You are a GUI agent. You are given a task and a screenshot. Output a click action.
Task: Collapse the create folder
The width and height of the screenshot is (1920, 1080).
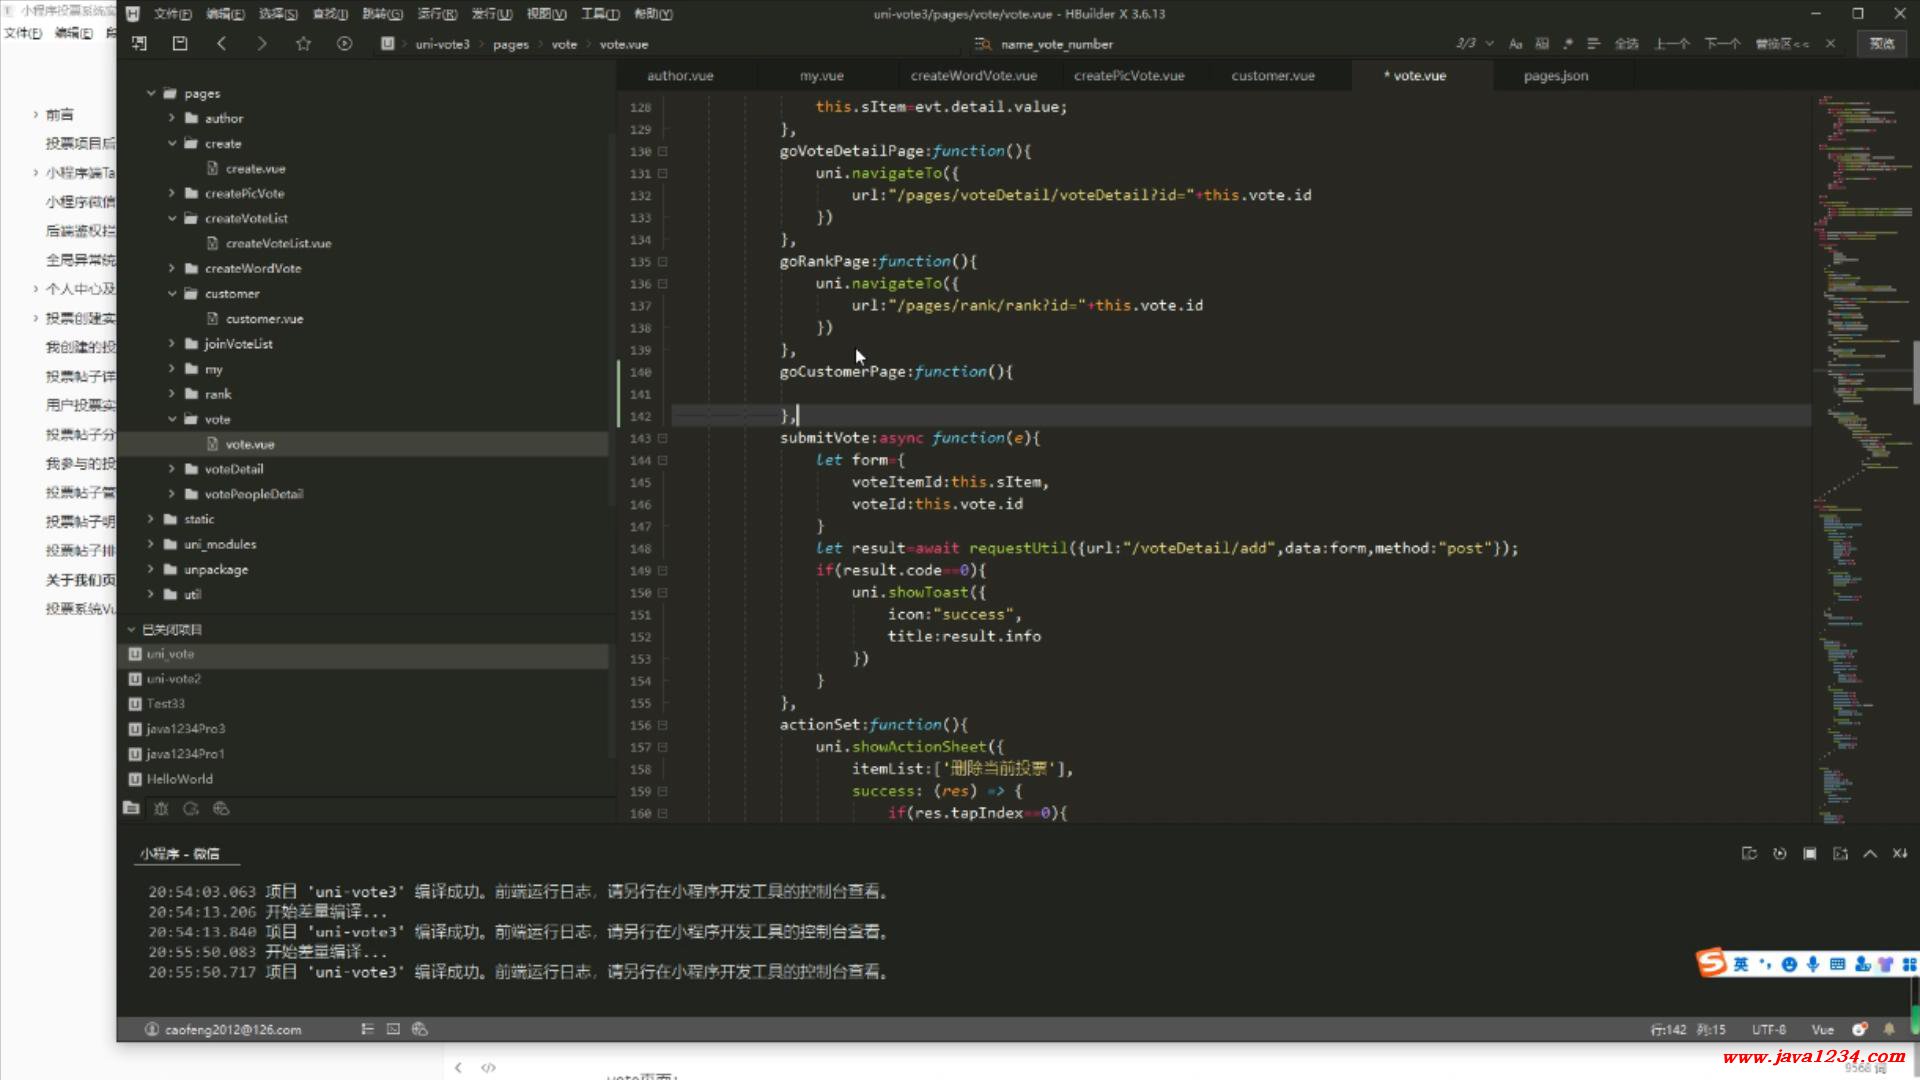coord(172,143)
